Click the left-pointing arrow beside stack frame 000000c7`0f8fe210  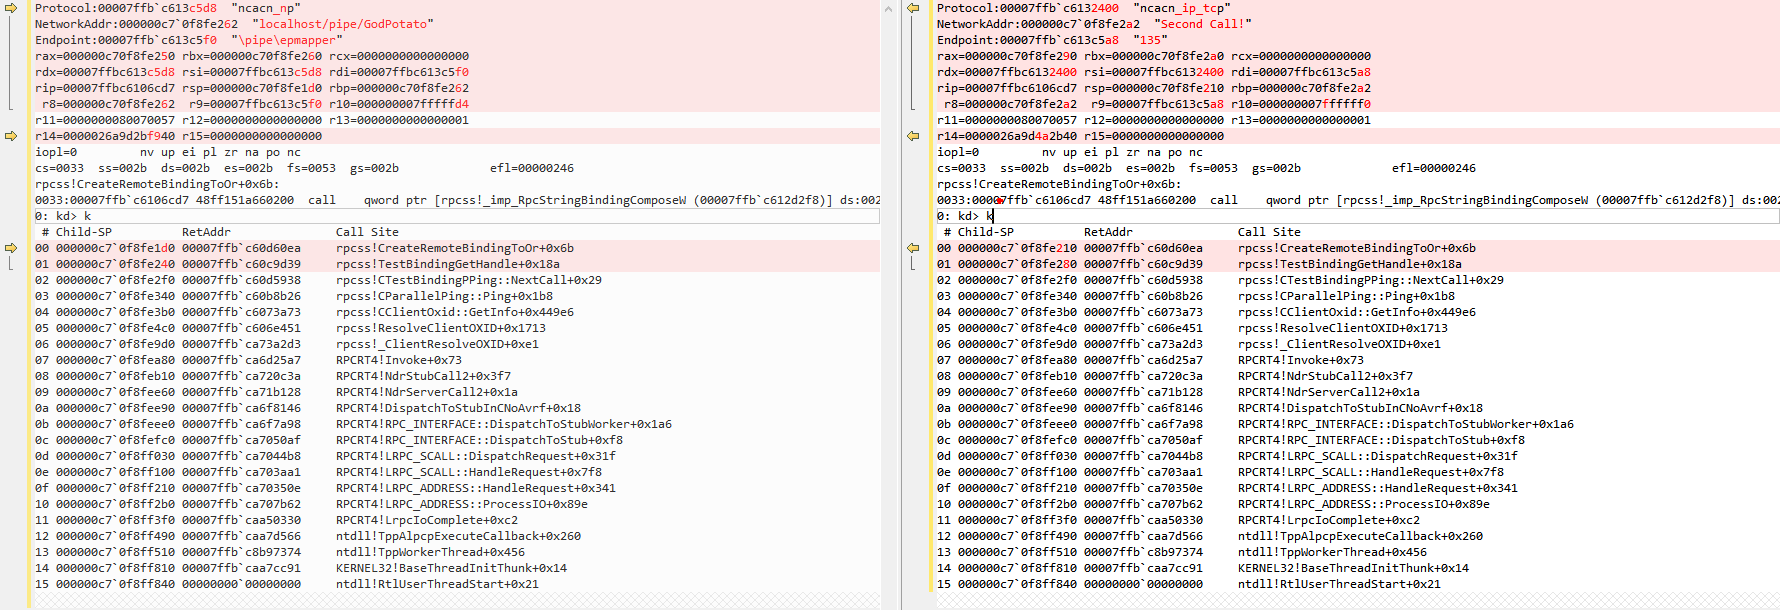pos(913,248)
